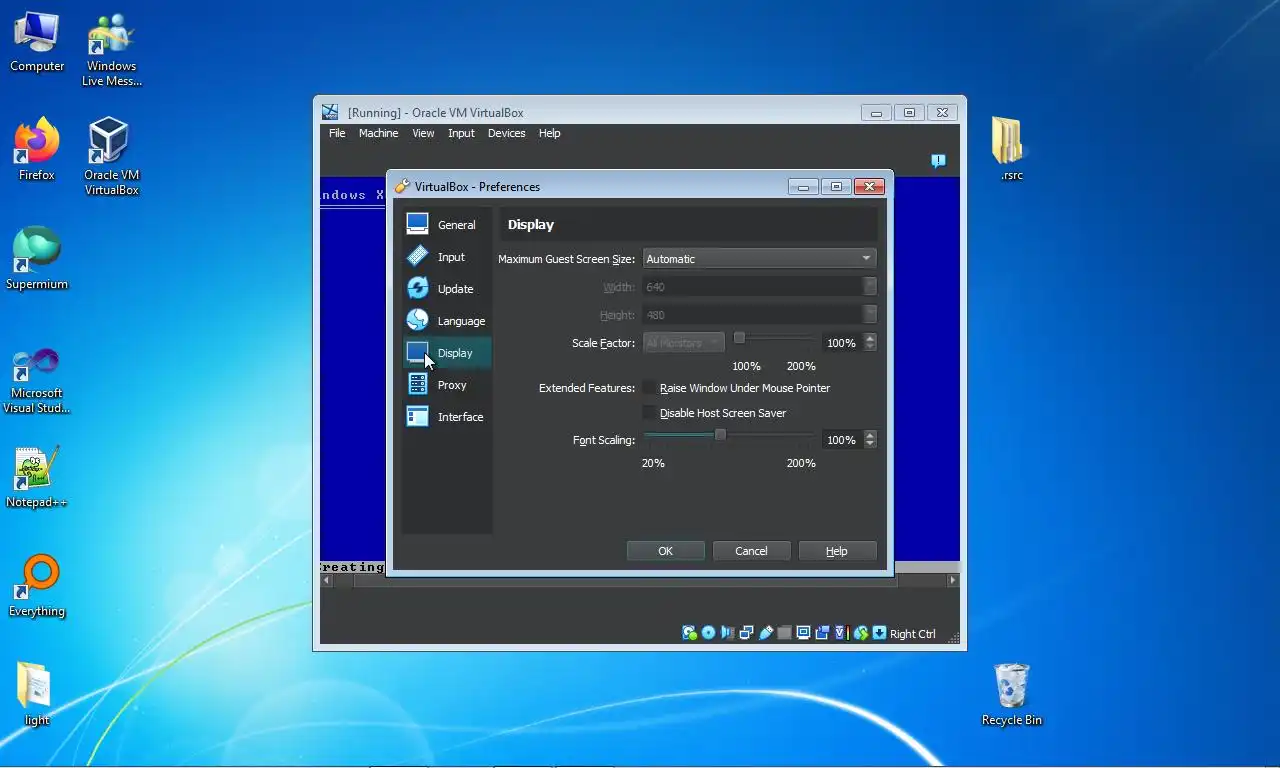Click Firefox desktop shortcut
The height and width of the screenshot is (768, 1280).
[37, 149]
